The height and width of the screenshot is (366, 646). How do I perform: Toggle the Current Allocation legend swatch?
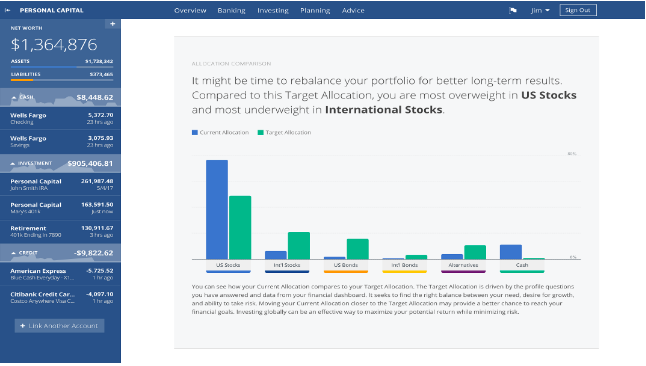[x=195, y=132]
